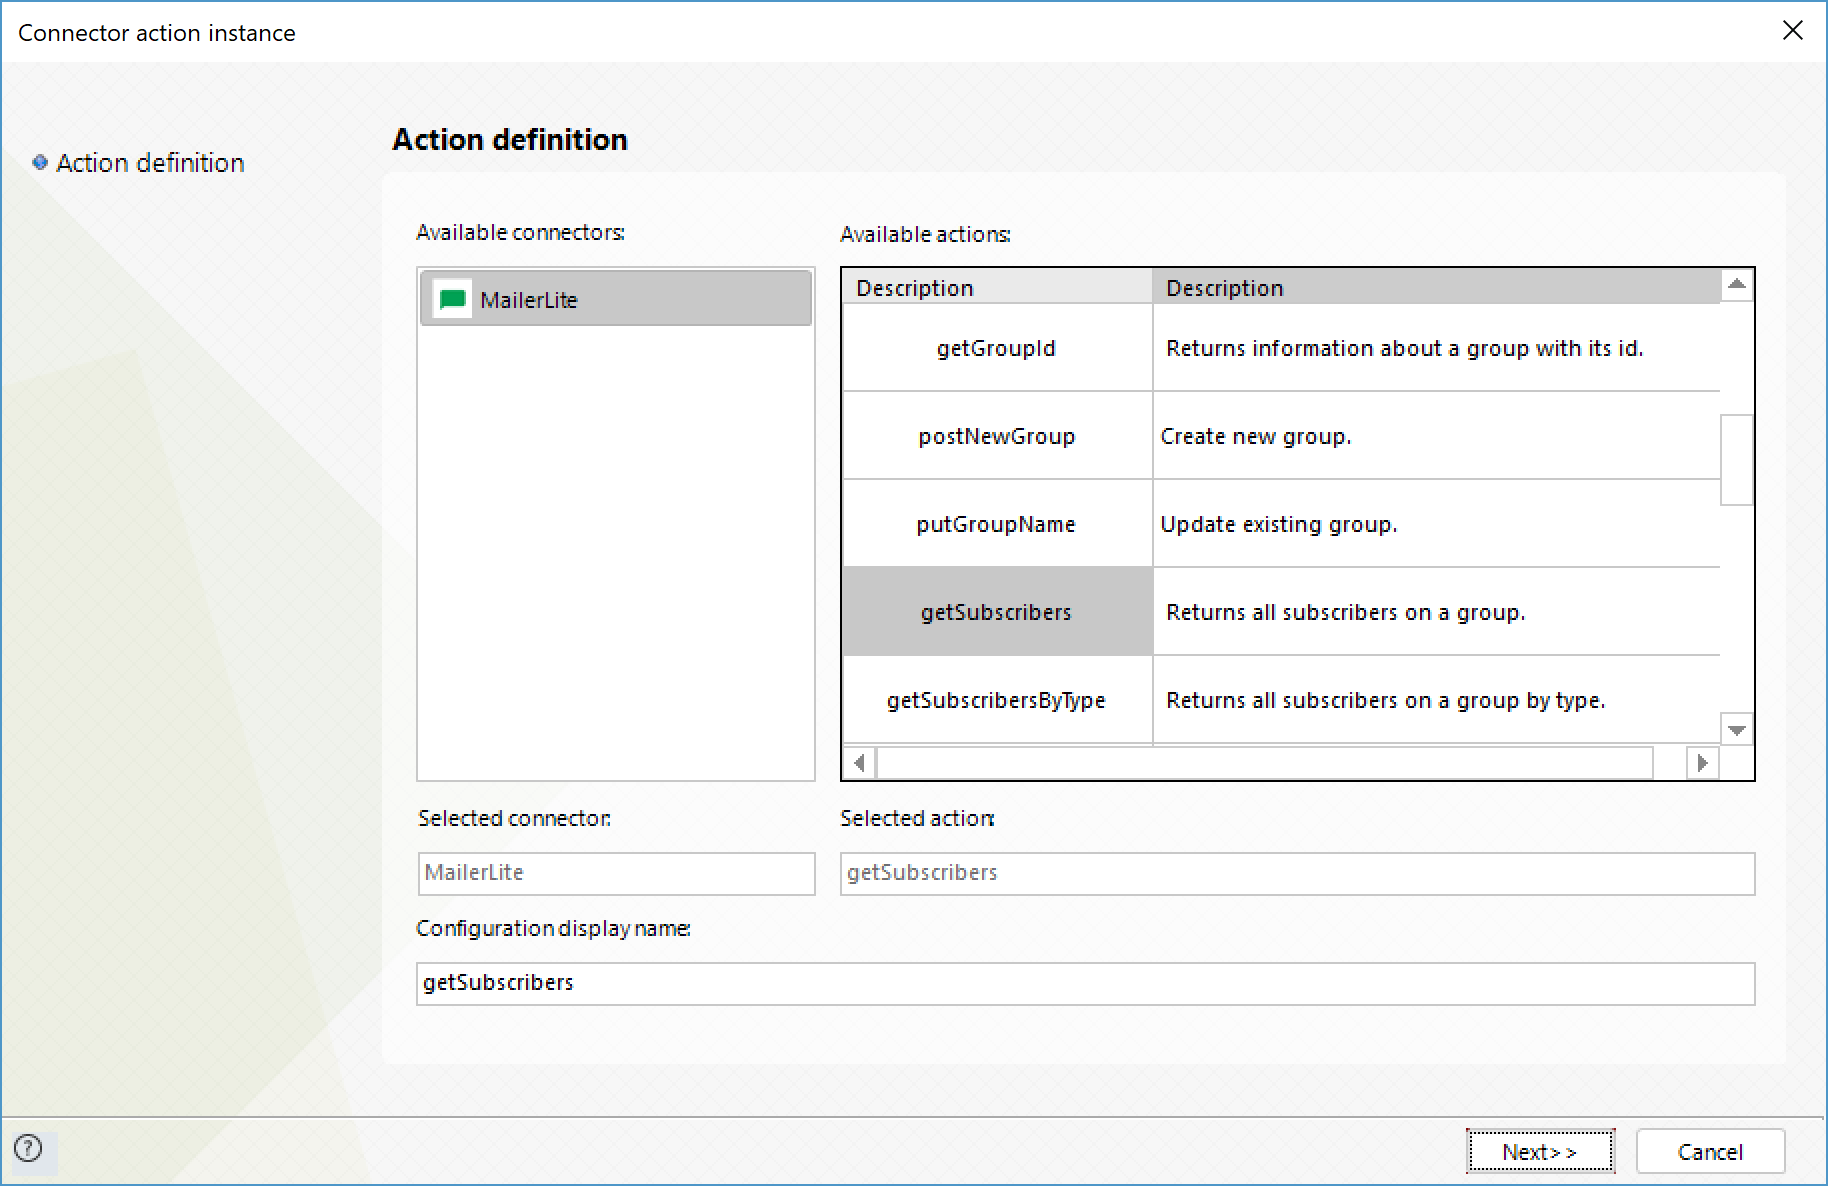Select the postNewGroup action

tap(997, 436)
